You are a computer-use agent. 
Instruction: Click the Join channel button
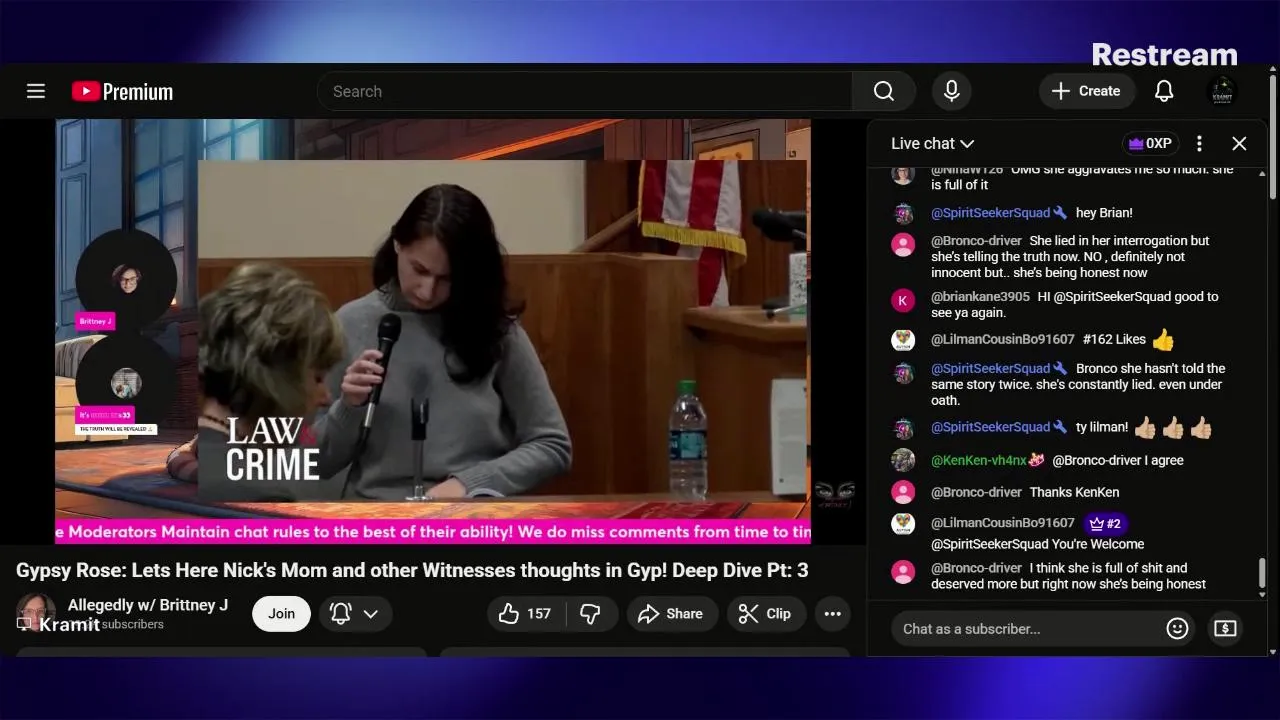pos(281,613)
